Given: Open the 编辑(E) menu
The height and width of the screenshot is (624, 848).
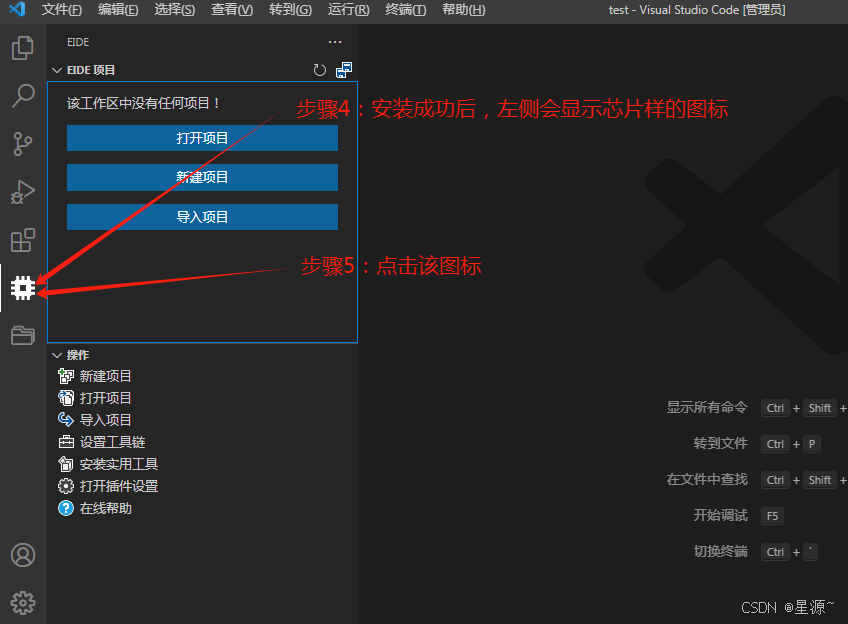Looking at the screenshot, I should (118, 10).
